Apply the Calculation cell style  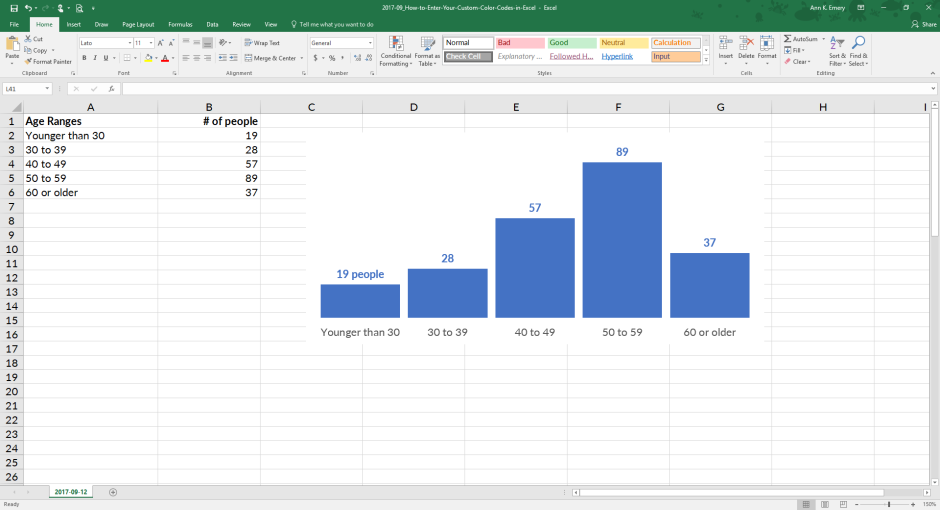(676, 43)
